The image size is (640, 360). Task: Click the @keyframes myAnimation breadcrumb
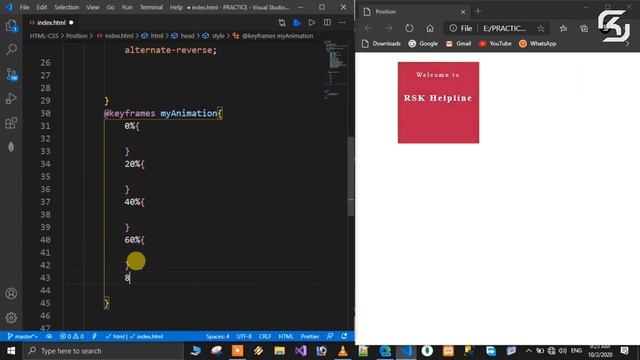[x=273, y=36]
